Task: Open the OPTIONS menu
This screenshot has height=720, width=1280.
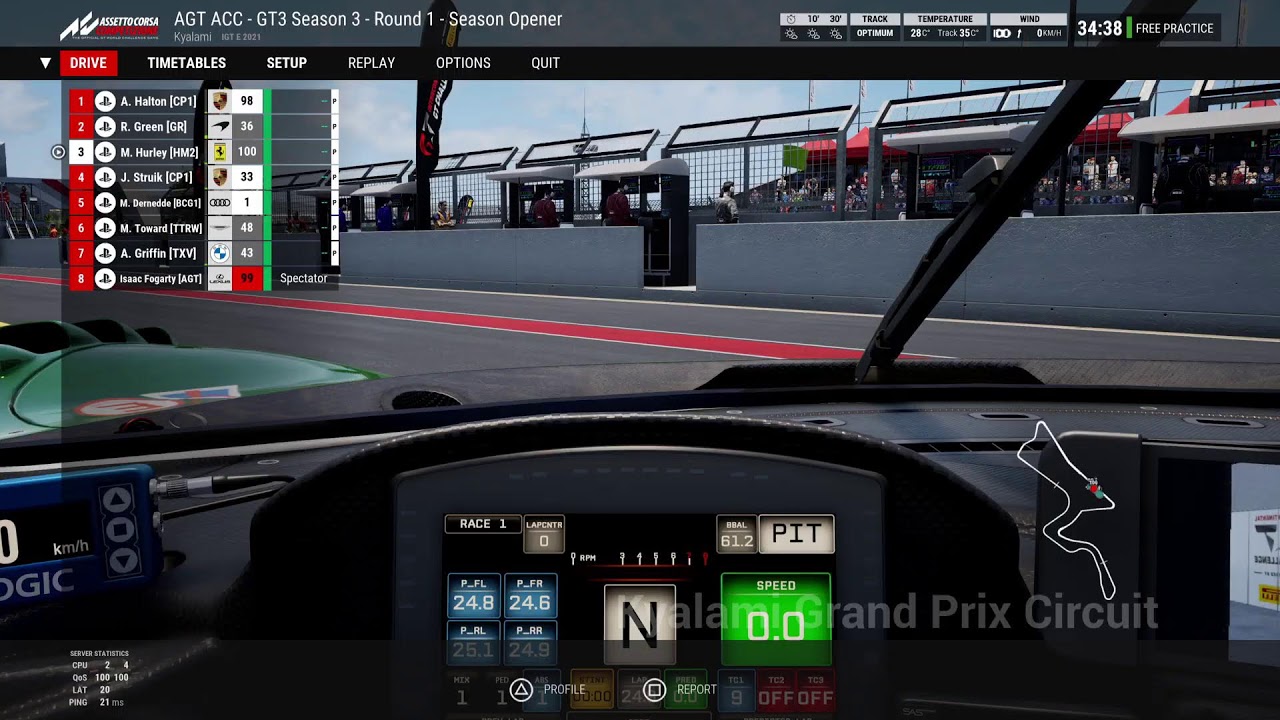Action: tap(463, 63)
